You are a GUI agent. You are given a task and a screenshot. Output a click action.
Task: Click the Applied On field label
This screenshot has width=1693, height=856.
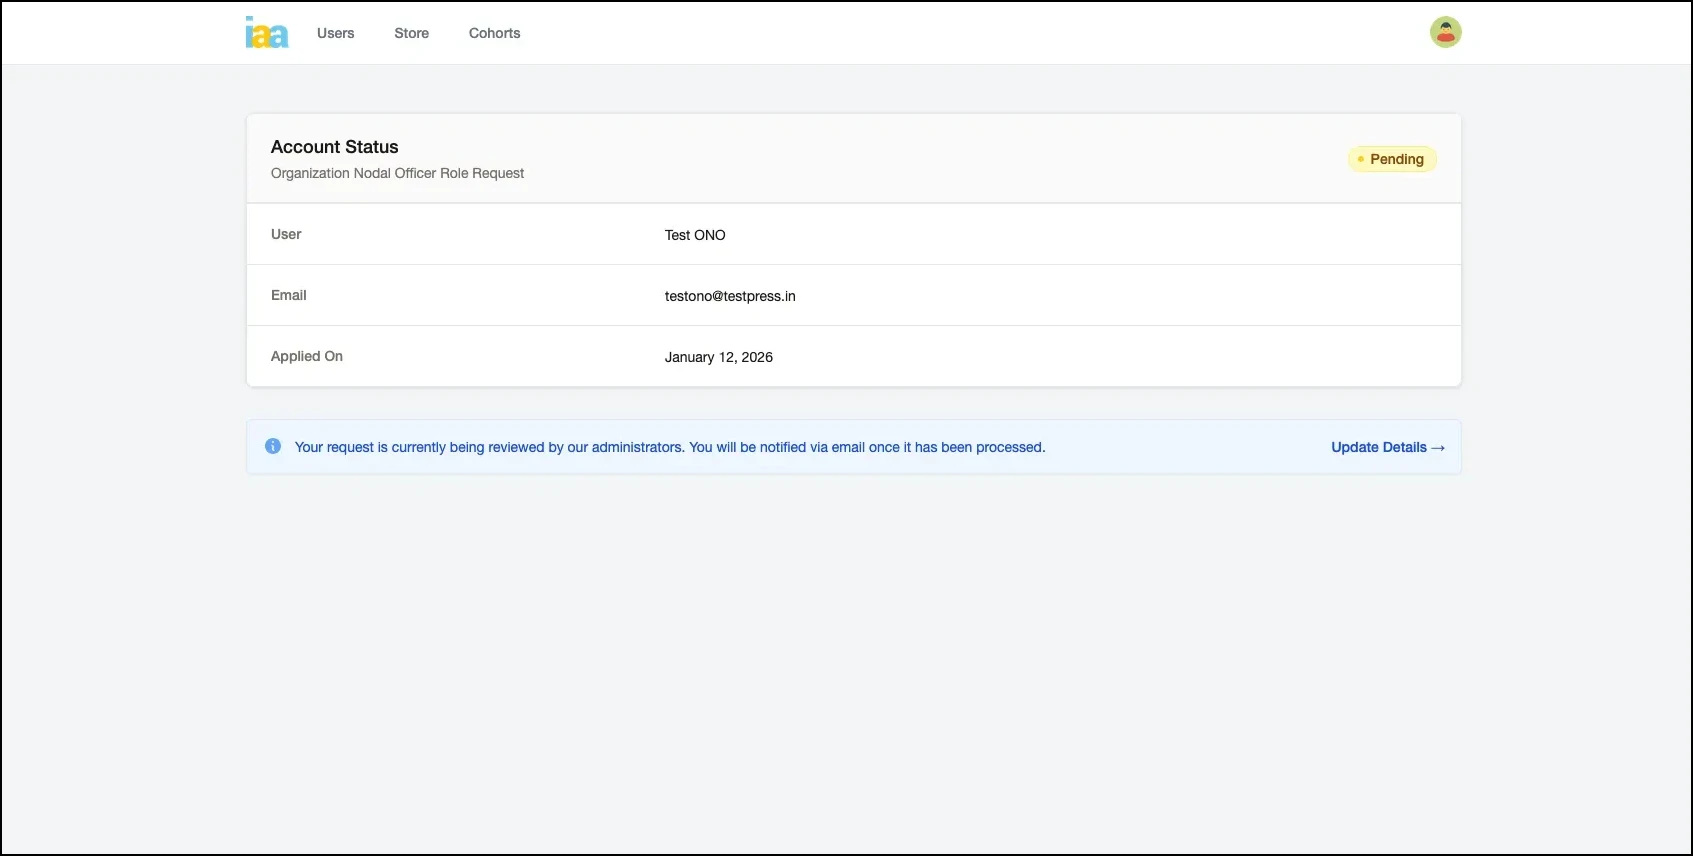(306, 356)
